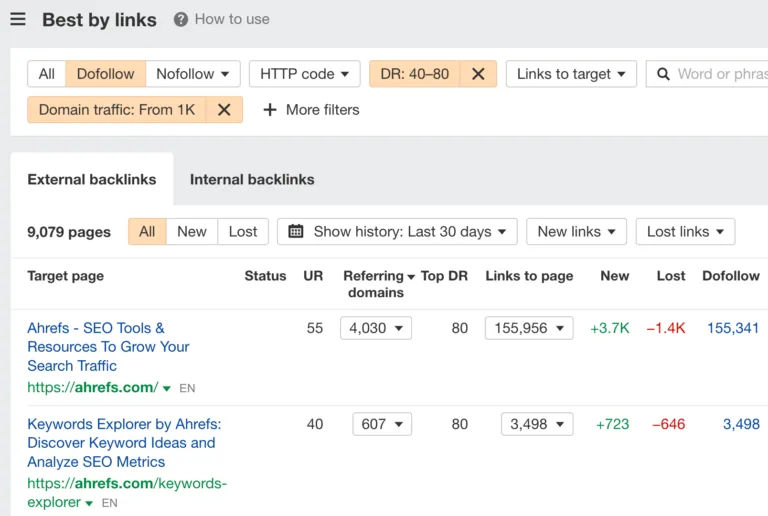Expand the keywords-explorer URL dropdown arrow
768x516 pixels.
coord(89,503)
